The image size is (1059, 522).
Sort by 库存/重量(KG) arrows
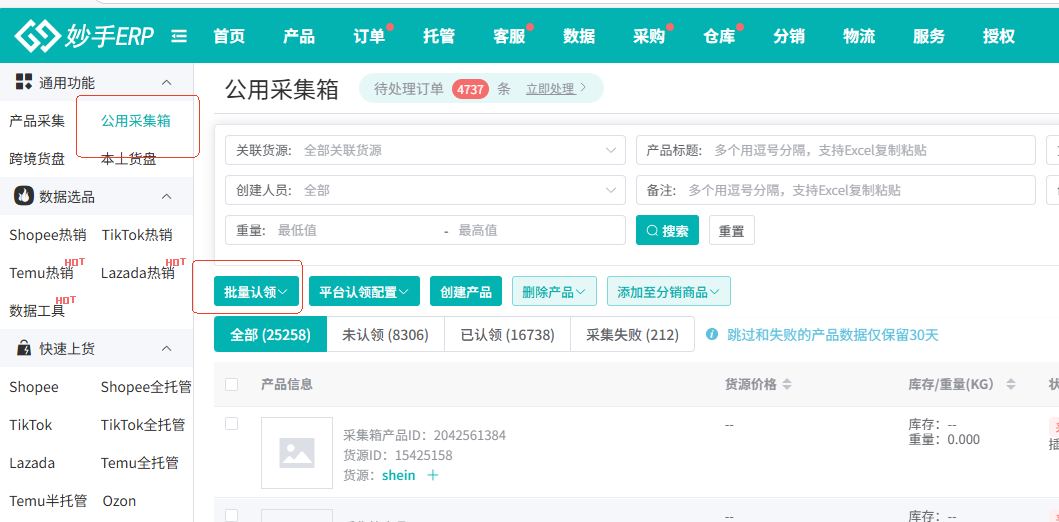pyautogui.click(x=1010, y=384)
